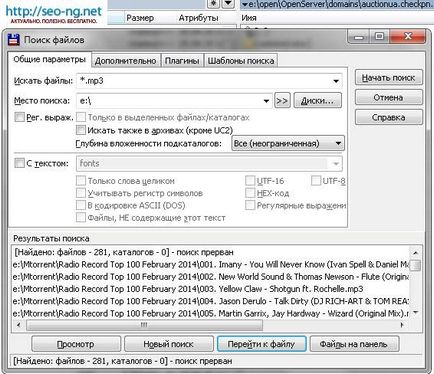Switch to the Общие параметры tab
This screenshot has height=374, width=434.
pyautogui.click(x=49, y=60)
